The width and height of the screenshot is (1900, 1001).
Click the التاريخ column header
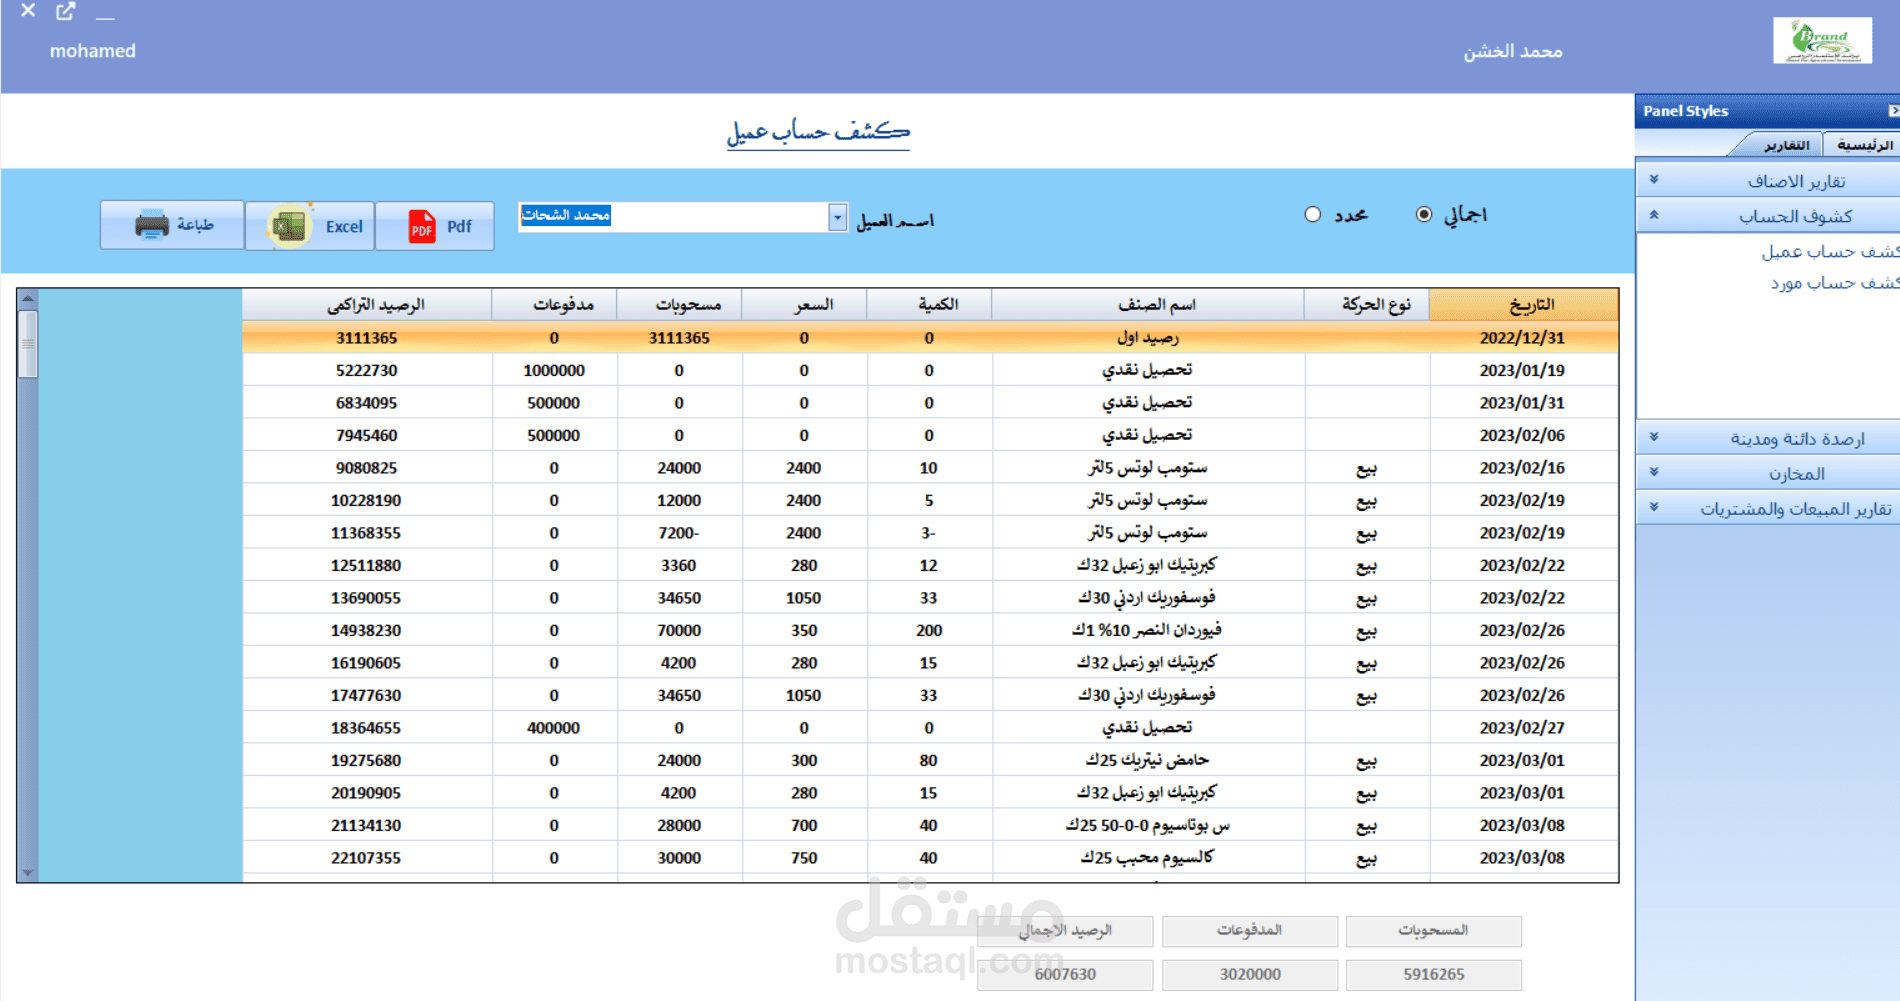click(1523, 305)
